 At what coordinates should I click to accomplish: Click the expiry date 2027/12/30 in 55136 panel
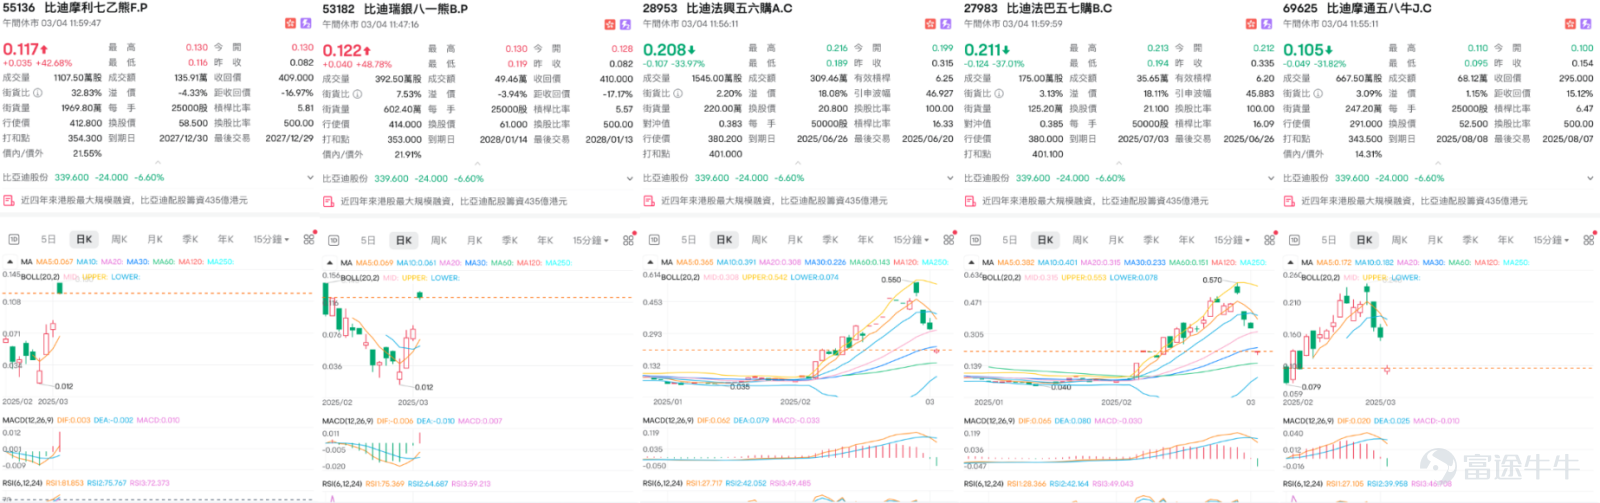coord(184,138)
